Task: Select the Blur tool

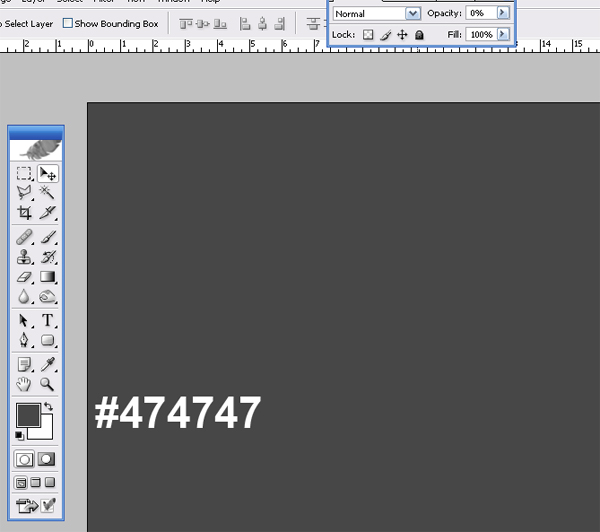Action: [x=24, y=297]
